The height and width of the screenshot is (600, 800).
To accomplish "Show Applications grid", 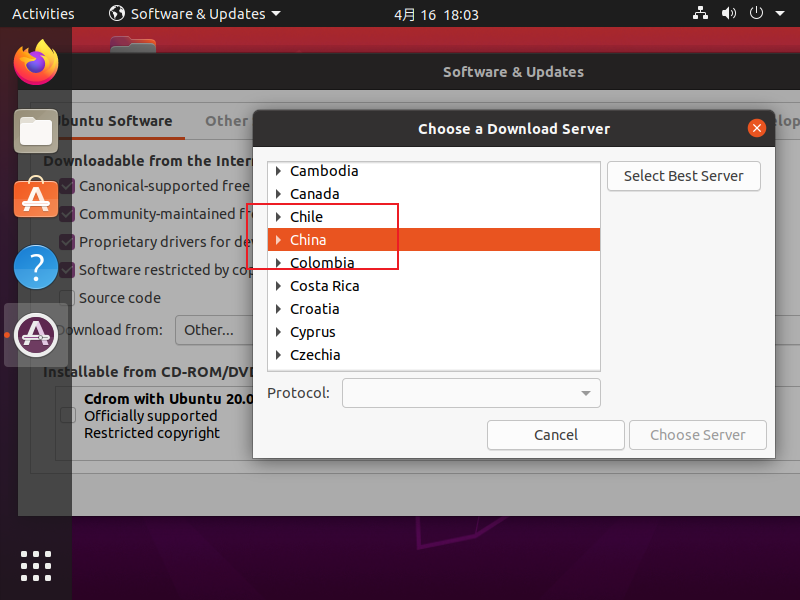I will [36, 566].
